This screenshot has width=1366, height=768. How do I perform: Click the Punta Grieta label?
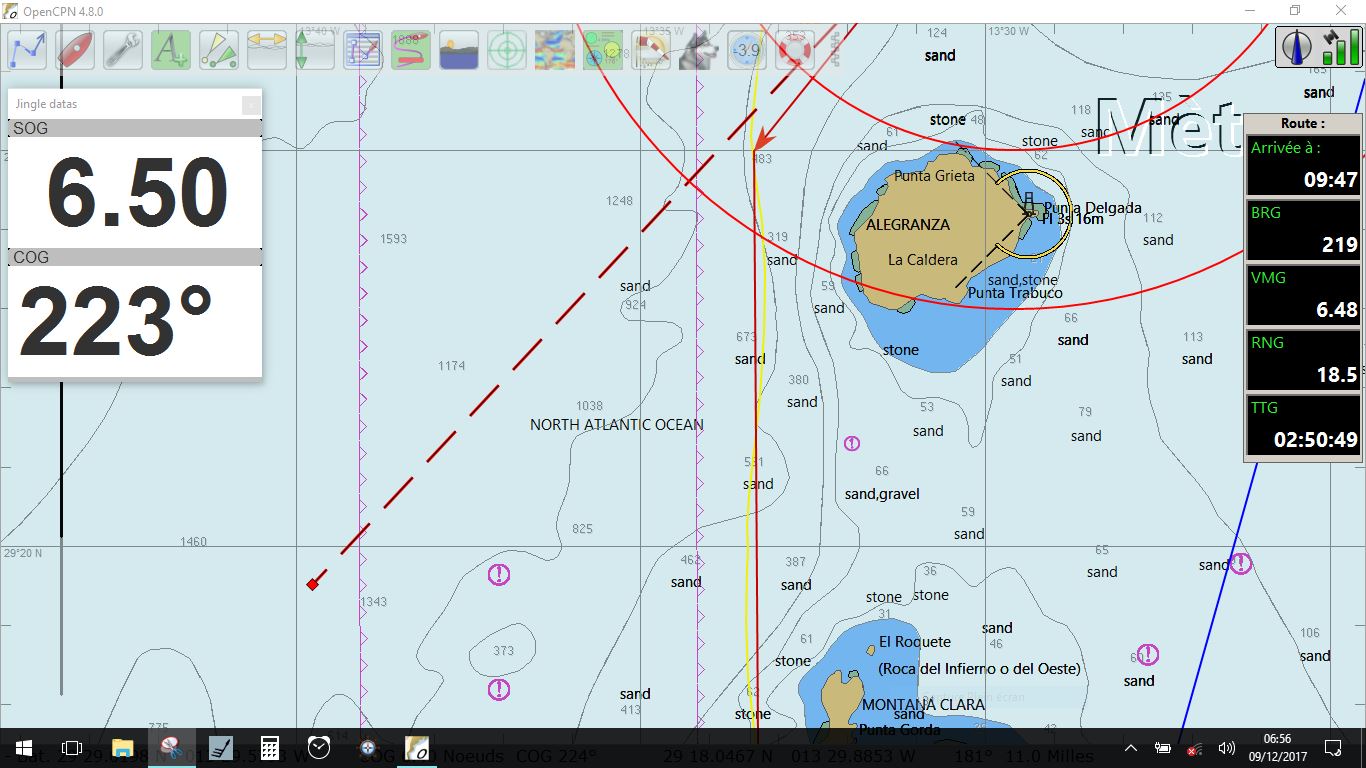pos(934,175)
